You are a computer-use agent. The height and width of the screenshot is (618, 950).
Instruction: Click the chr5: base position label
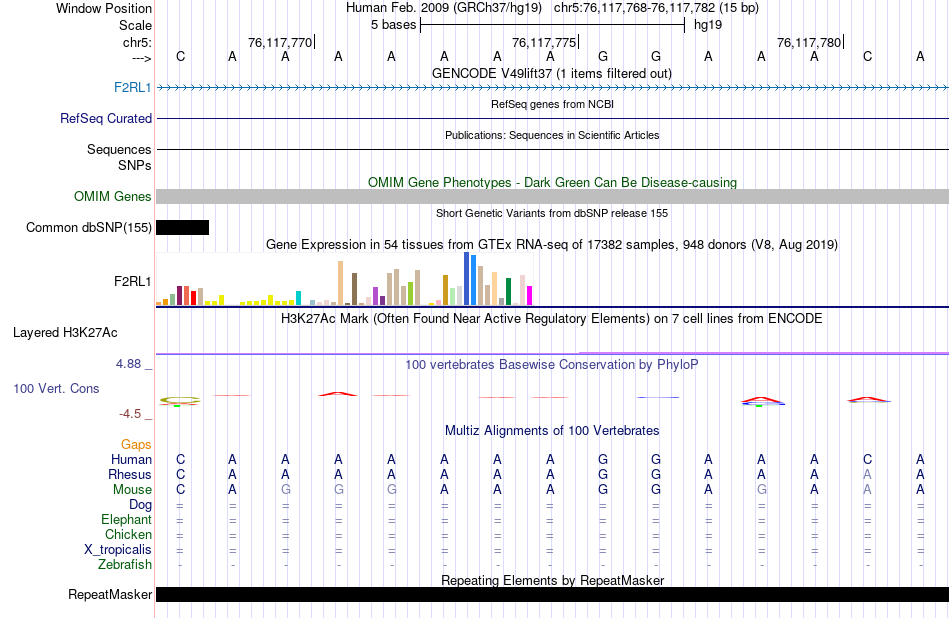coord(137,42)
